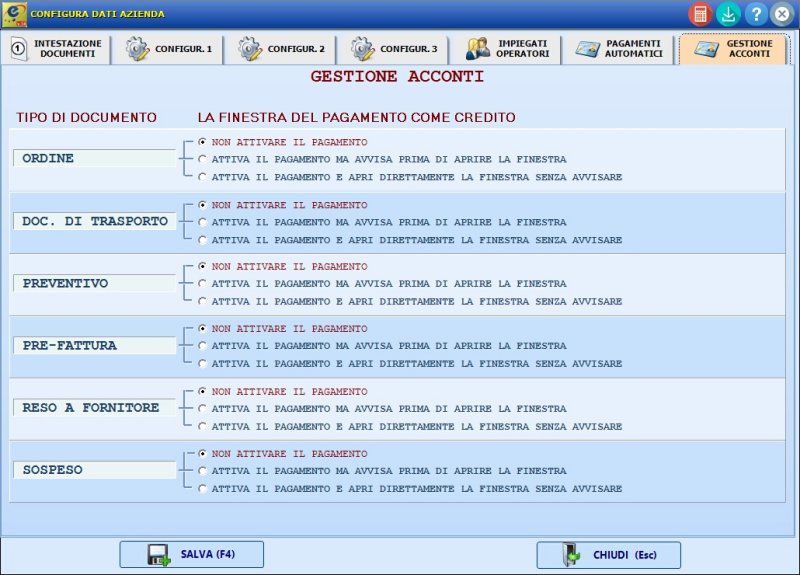Click the application logo in the title bar

click(x=14, y=14)
